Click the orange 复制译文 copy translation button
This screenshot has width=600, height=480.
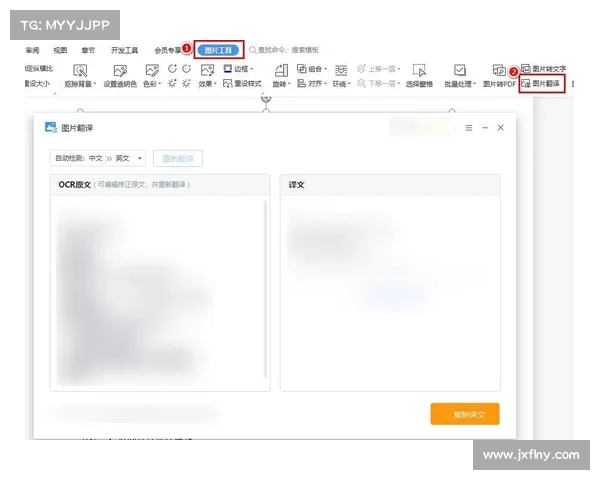click(465, 414)
